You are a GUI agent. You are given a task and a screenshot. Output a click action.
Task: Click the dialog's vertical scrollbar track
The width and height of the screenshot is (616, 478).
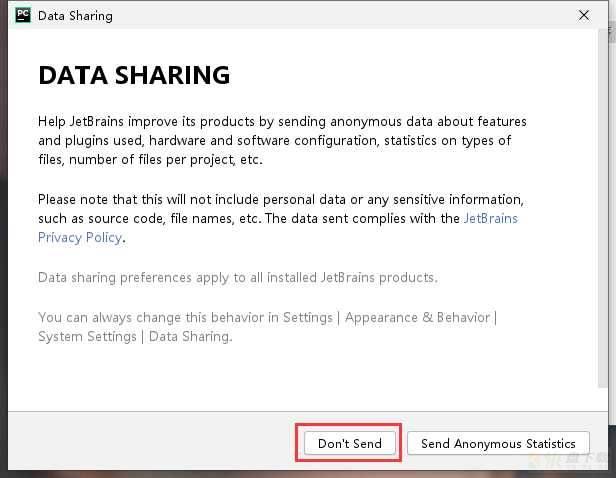click(603, 208)
